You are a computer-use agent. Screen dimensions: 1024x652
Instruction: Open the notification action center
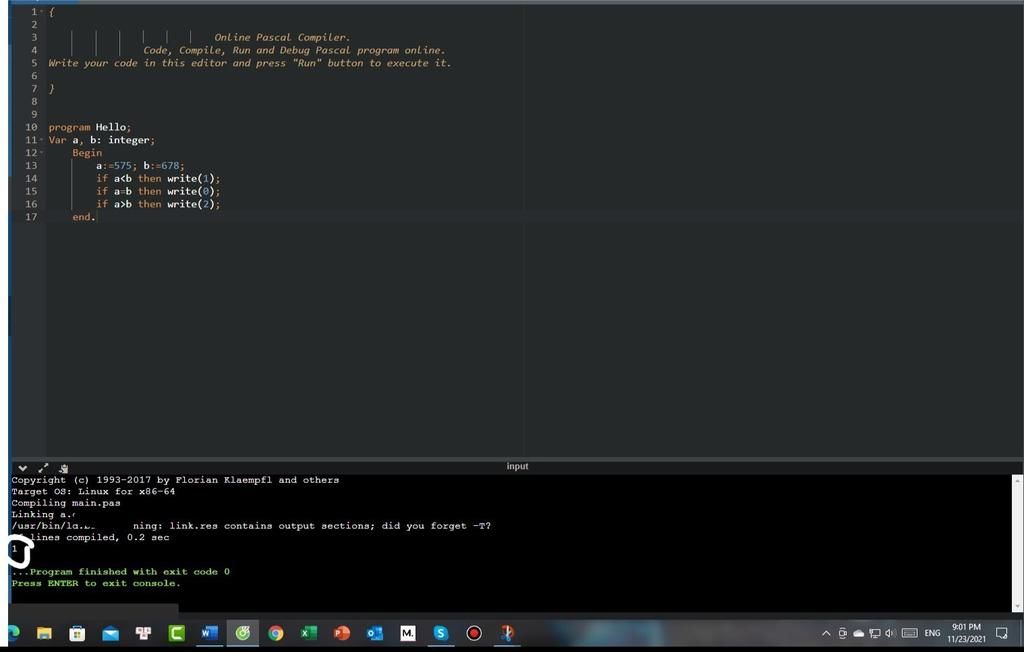pos(1002,632)
